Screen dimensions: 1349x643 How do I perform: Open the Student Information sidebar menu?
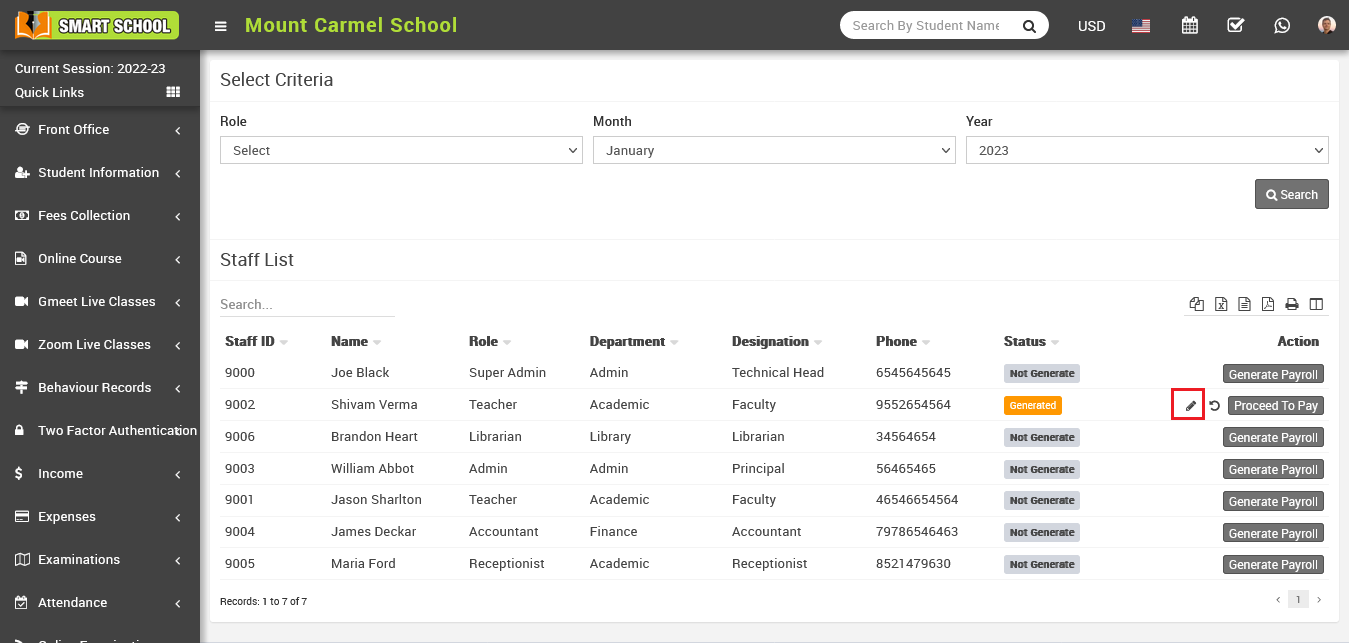[x=98, y=173]
